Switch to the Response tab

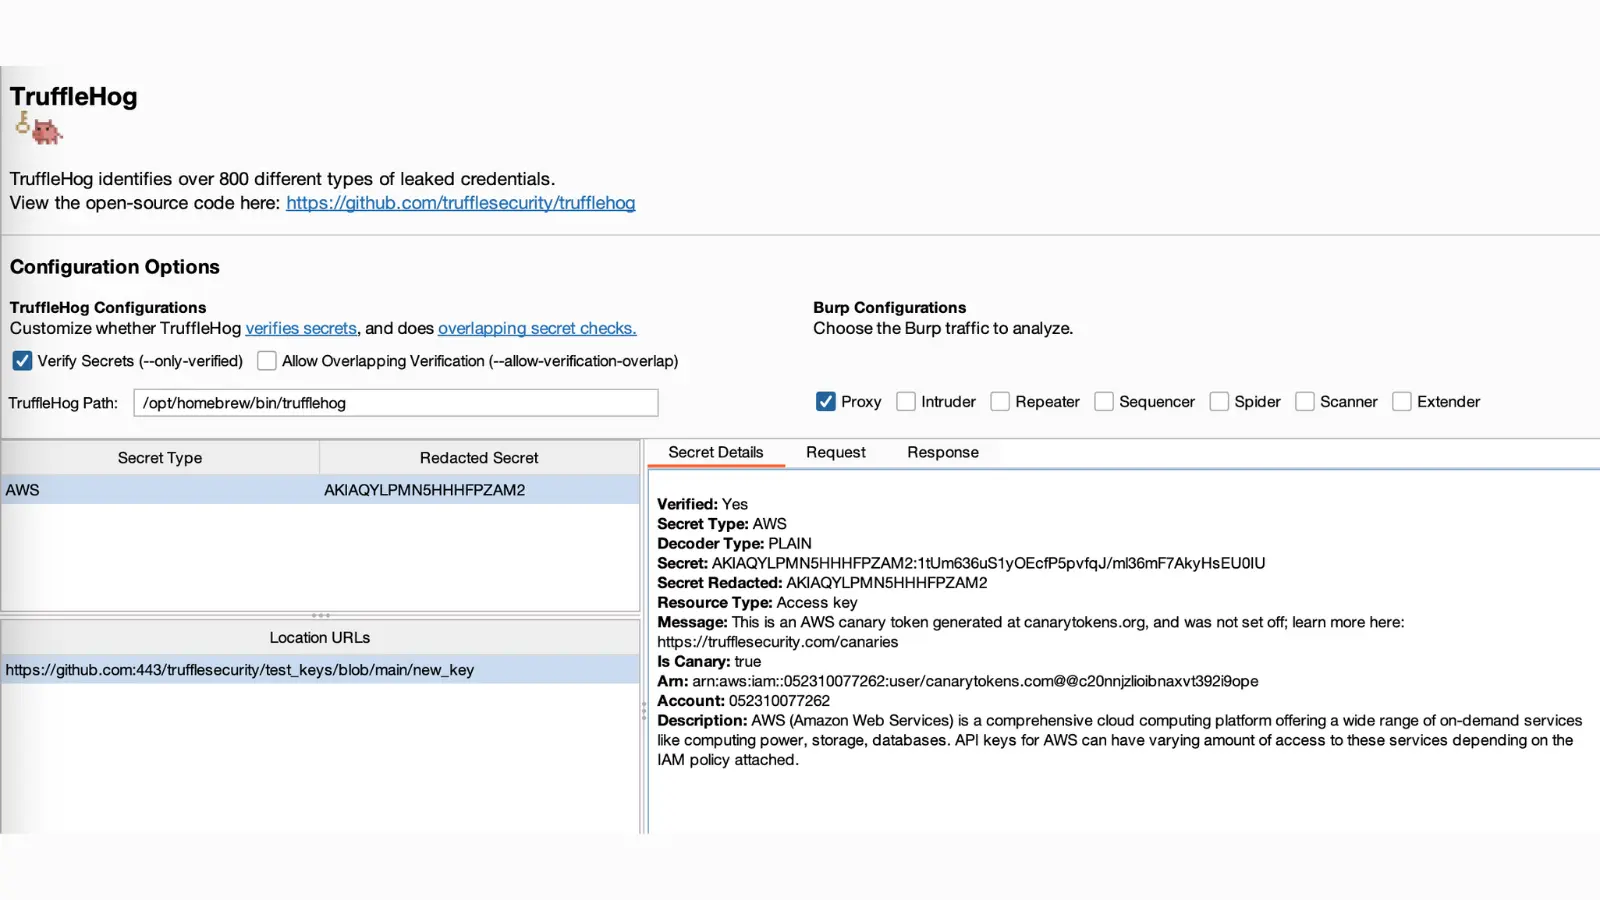942,452
